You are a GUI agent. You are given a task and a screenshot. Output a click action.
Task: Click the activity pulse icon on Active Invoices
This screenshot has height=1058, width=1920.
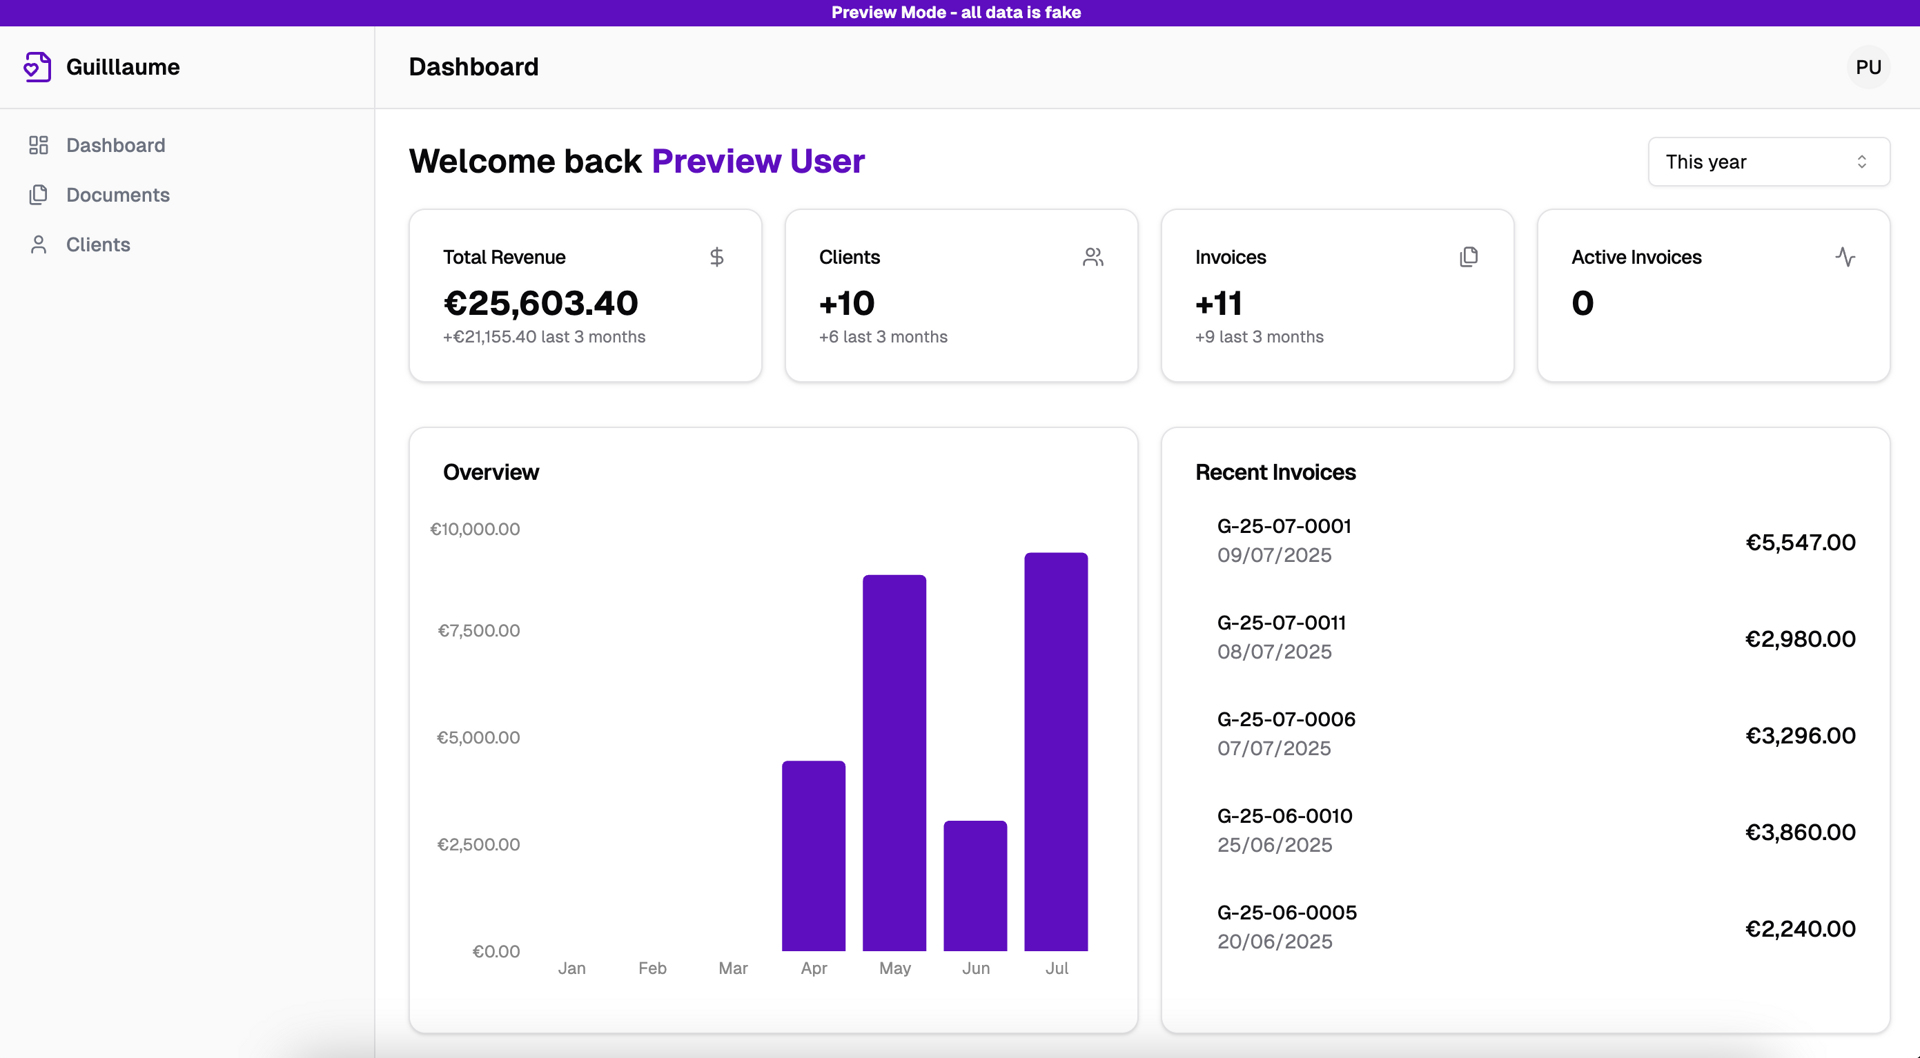click(1844, 257)
